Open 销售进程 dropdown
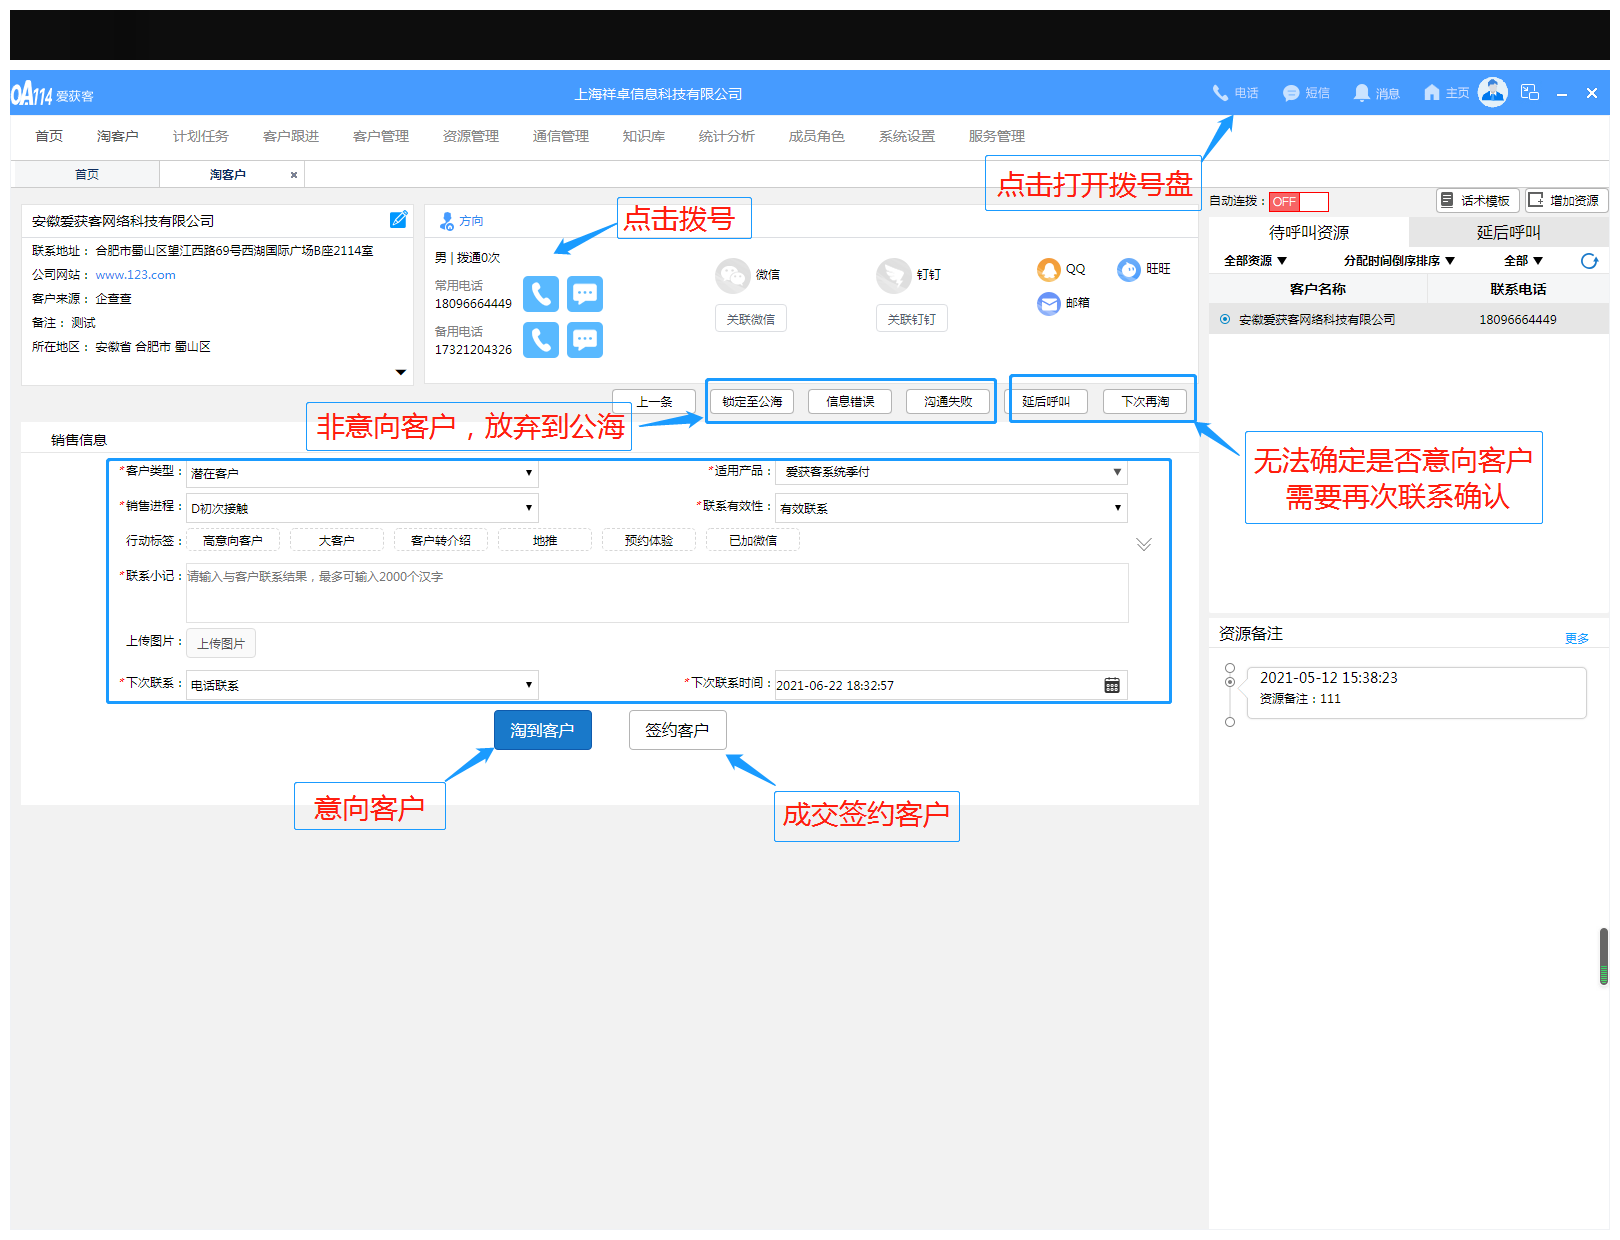This screenshot has width=1620, height=1240. pos(362,508)
